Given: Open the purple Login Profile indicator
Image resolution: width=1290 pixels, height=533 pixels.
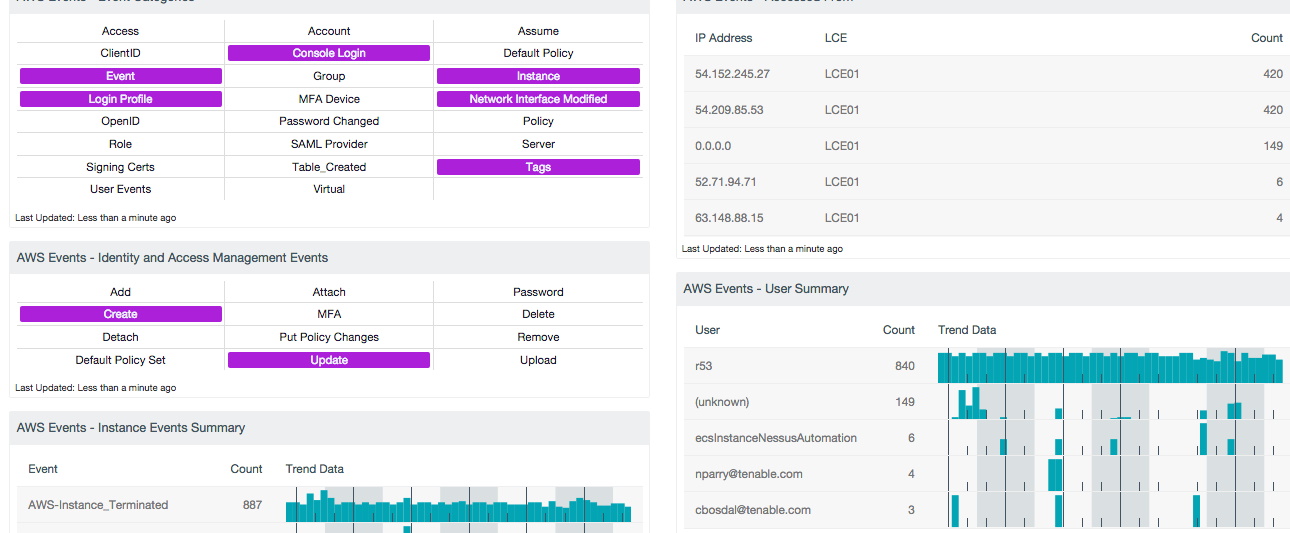Looking at the screenshot, I should [121, 99].
